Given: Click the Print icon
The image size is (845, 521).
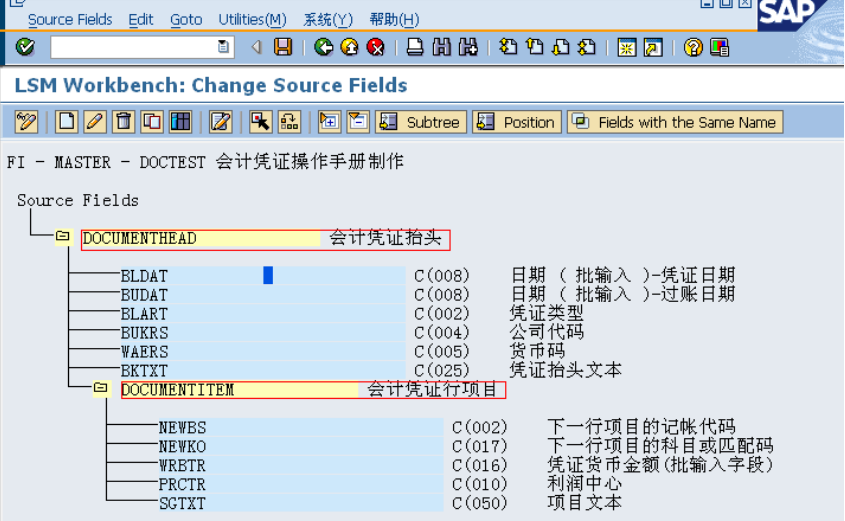Looking at the screenshot, I should pyautogui.click(x=415, y=47).
